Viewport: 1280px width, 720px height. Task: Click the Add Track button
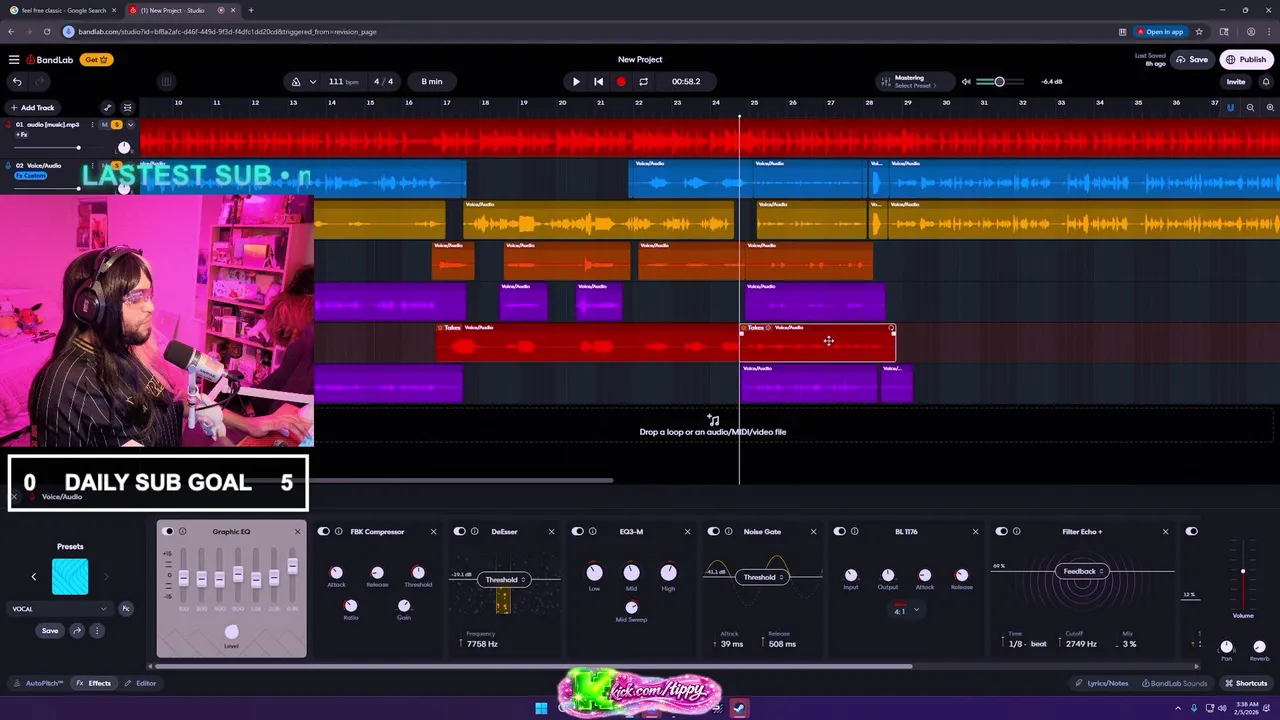tap(32, 107)
